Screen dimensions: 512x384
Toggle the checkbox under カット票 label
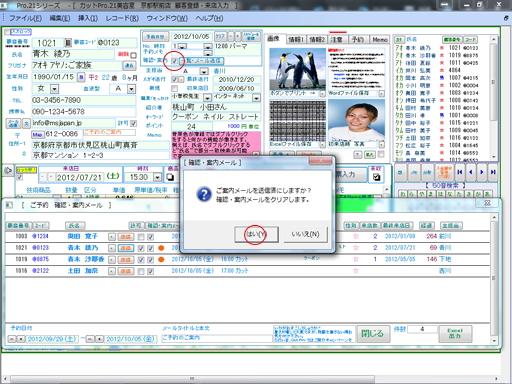20,177
